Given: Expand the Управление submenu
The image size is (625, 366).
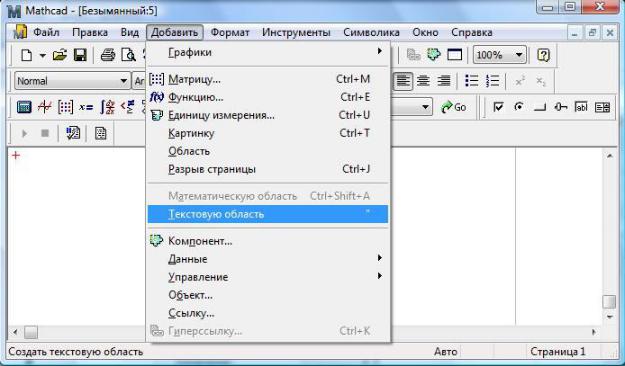Looking at the screenshot, I should (x=267, y=277).
